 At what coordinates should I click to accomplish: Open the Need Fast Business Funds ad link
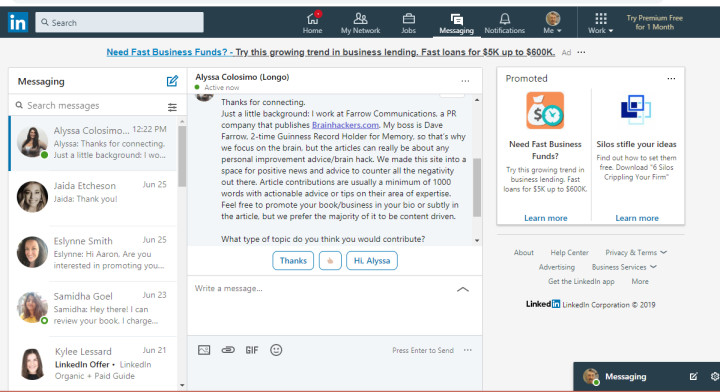[x=331, y=52]
